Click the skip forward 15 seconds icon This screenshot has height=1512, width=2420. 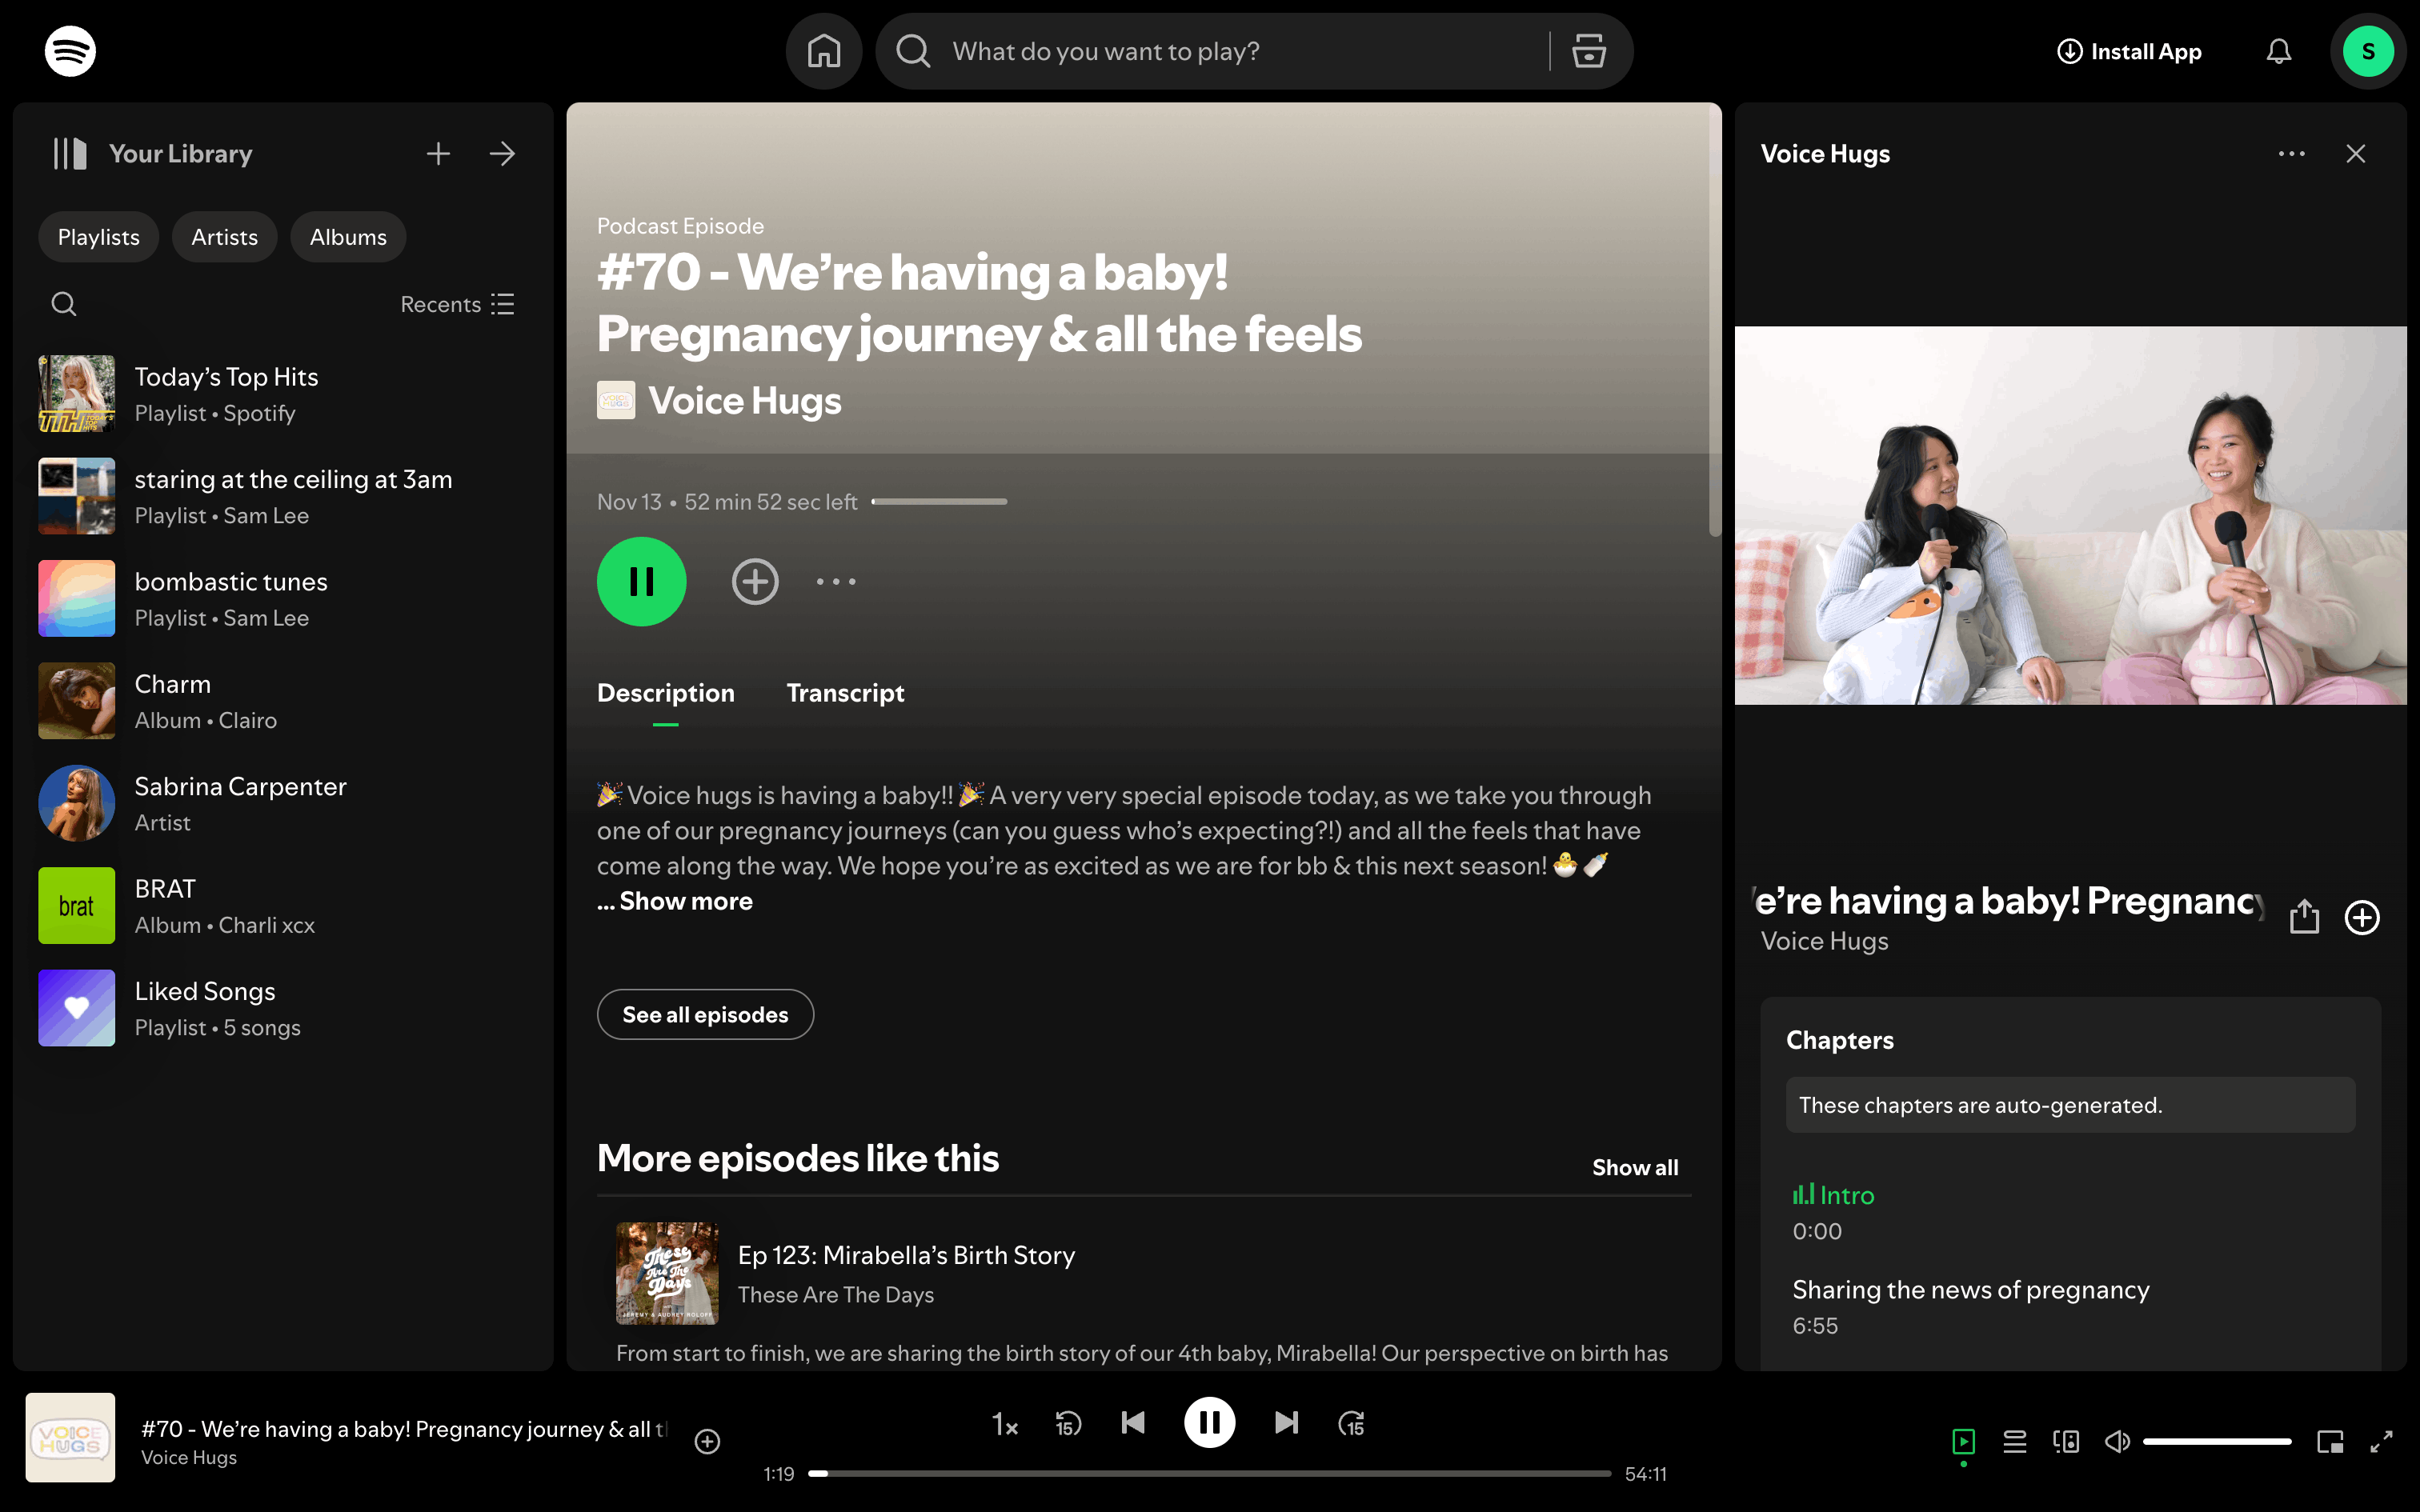tap(1351, 1423)
